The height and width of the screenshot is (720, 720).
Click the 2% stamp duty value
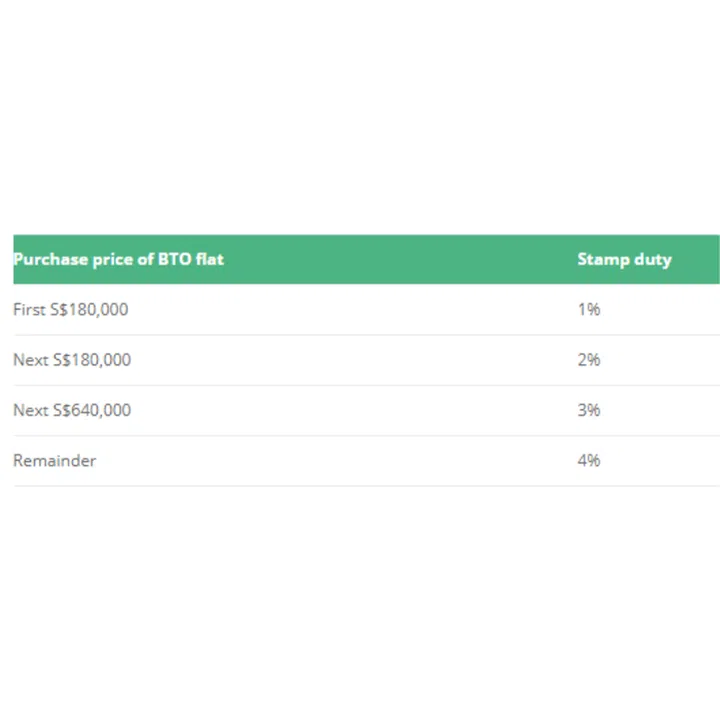point(589,360)
